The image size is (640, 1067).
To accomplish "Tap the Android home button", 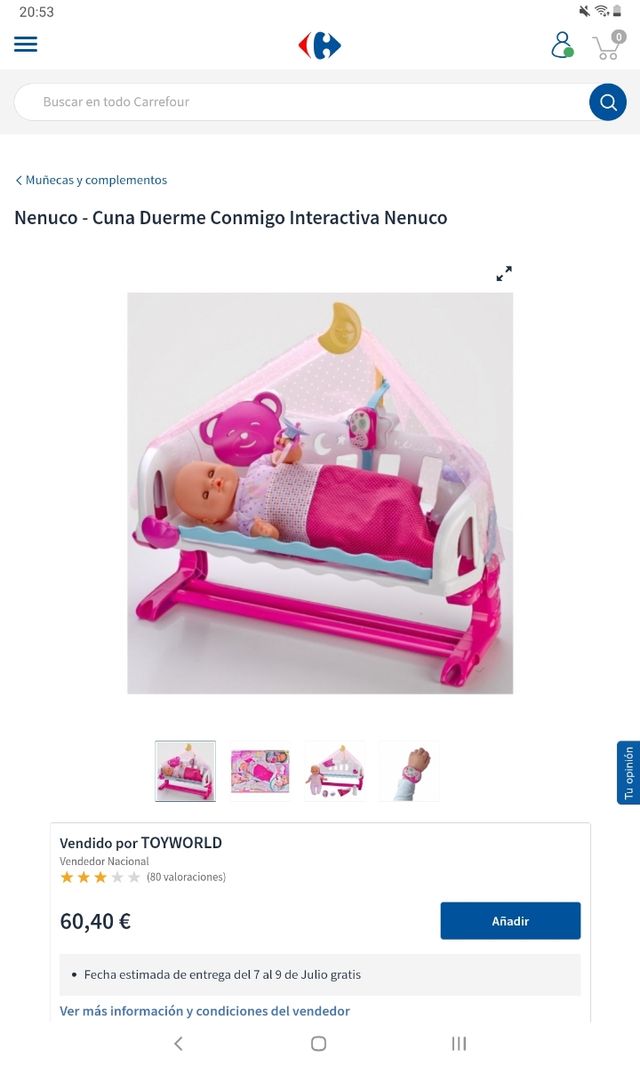I will pos(318,1043).
